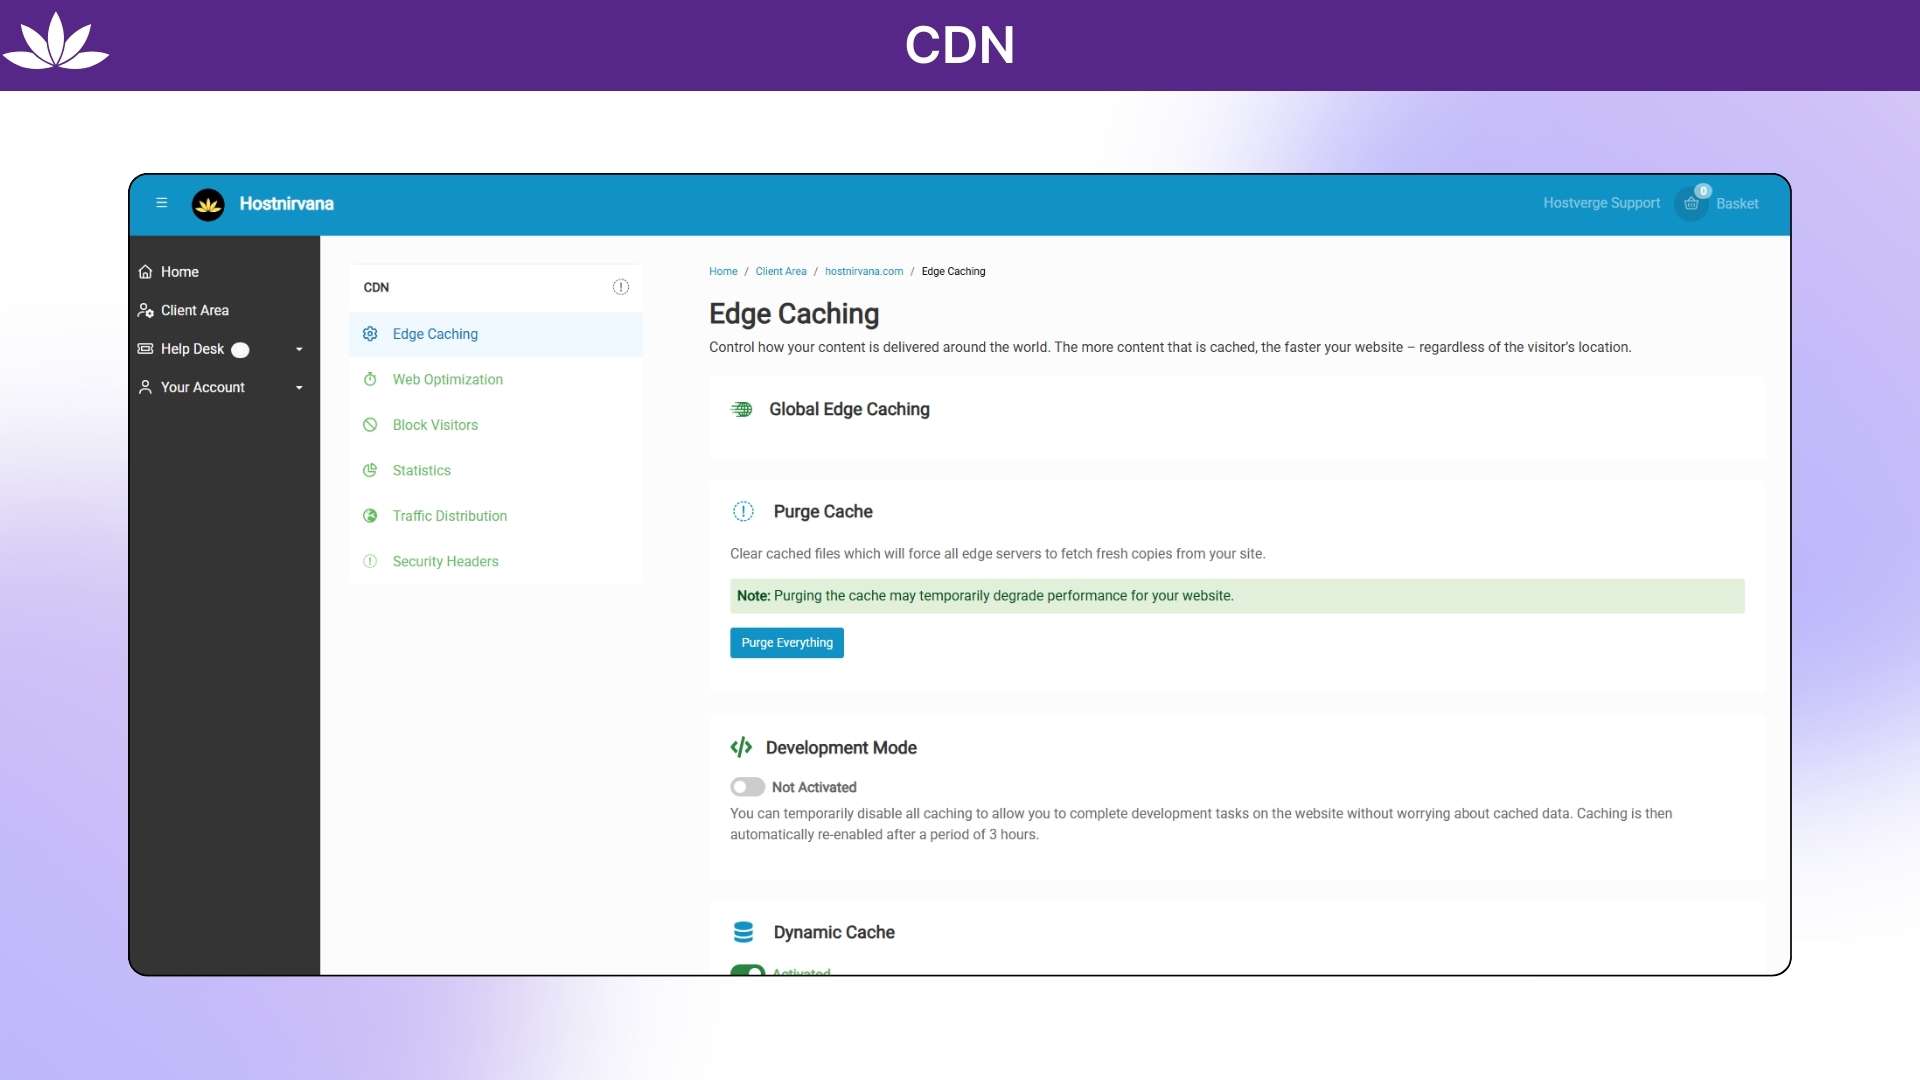Screen dimensions: 1920x1080
Task: Click the Home house icon in sidebar
Action: point(146,272)
